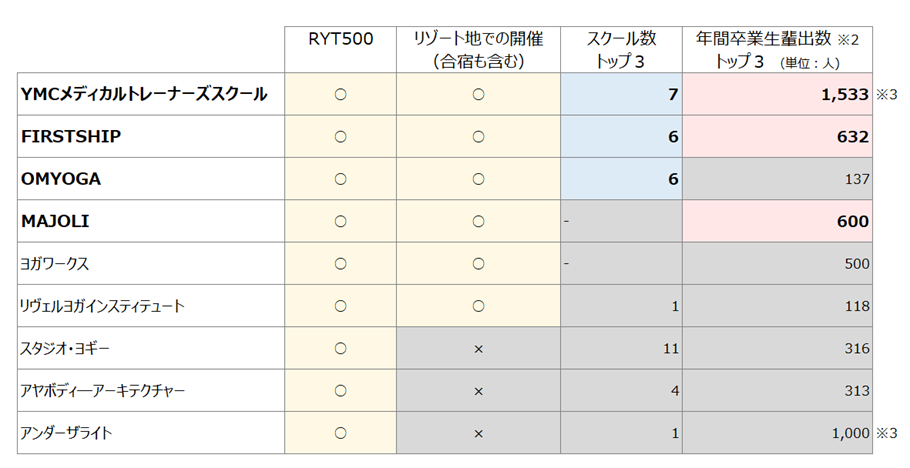Select the FIRSTSHIP row label

(x=71, y=137)
